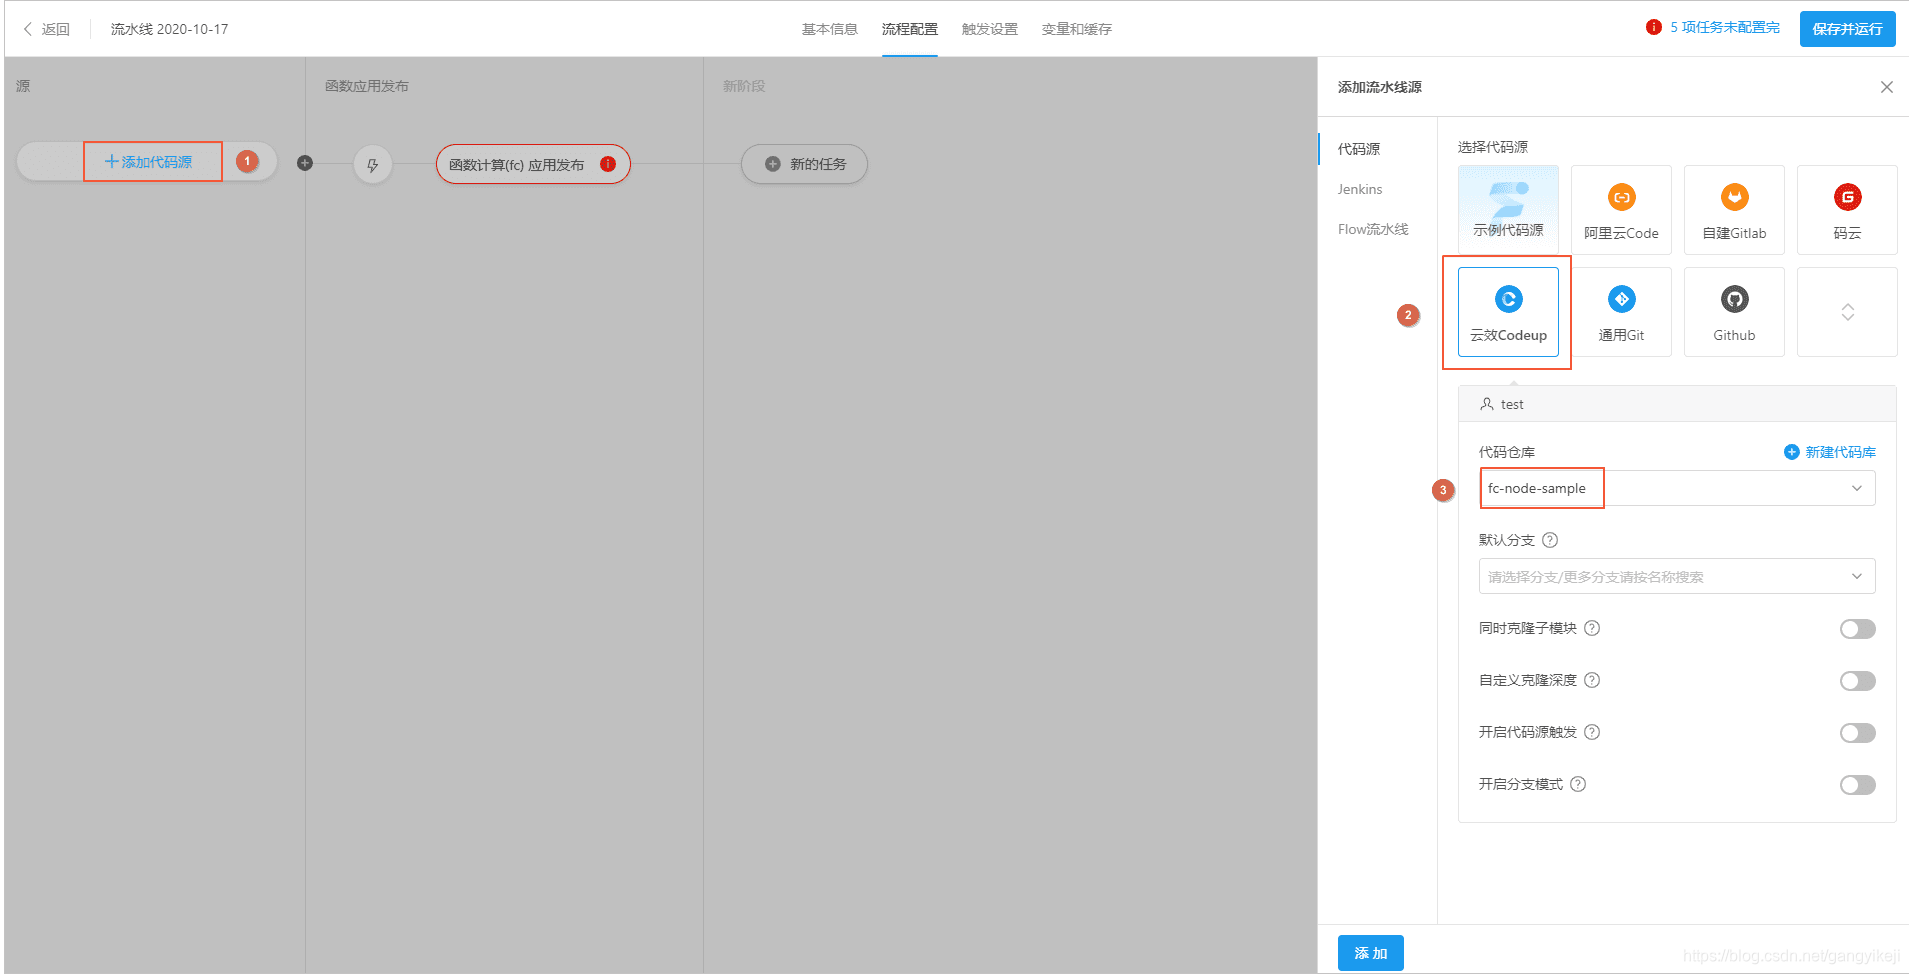Click the red warning badge on 函数计算 task

[x=608, y=164]
